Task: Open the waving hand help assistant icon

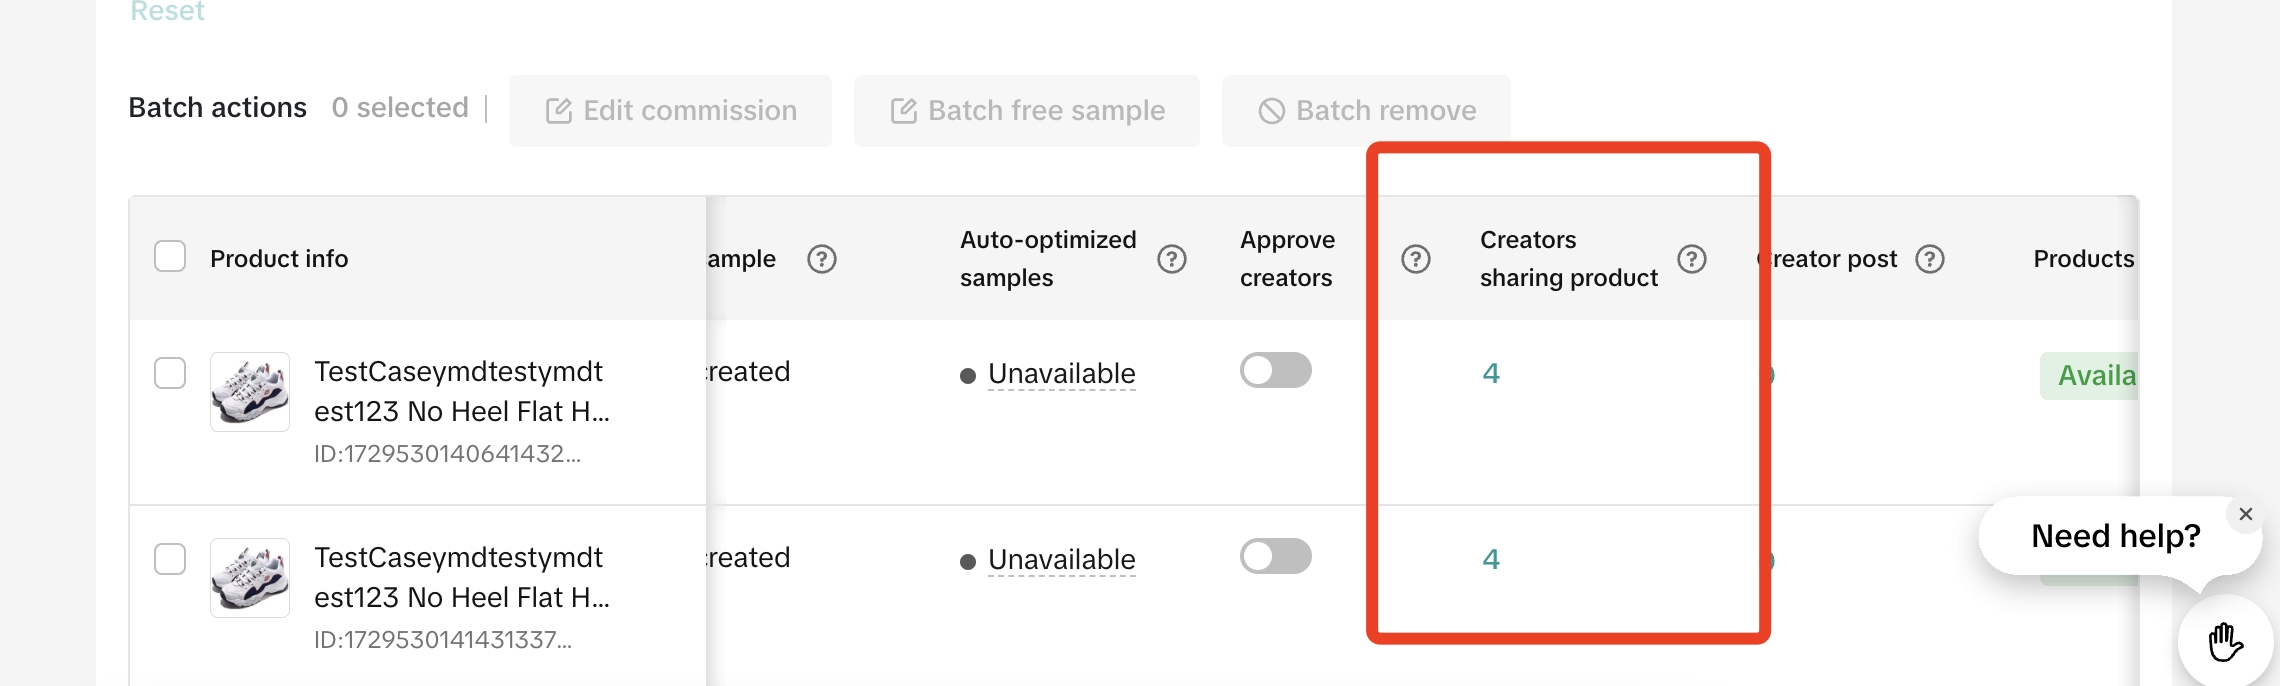Action: coord(2225,642)
